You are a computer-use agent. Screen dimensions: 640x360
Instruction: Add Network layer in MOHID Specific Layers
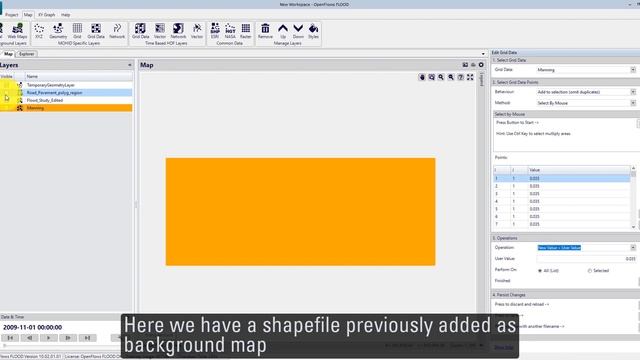coord(117,31)
